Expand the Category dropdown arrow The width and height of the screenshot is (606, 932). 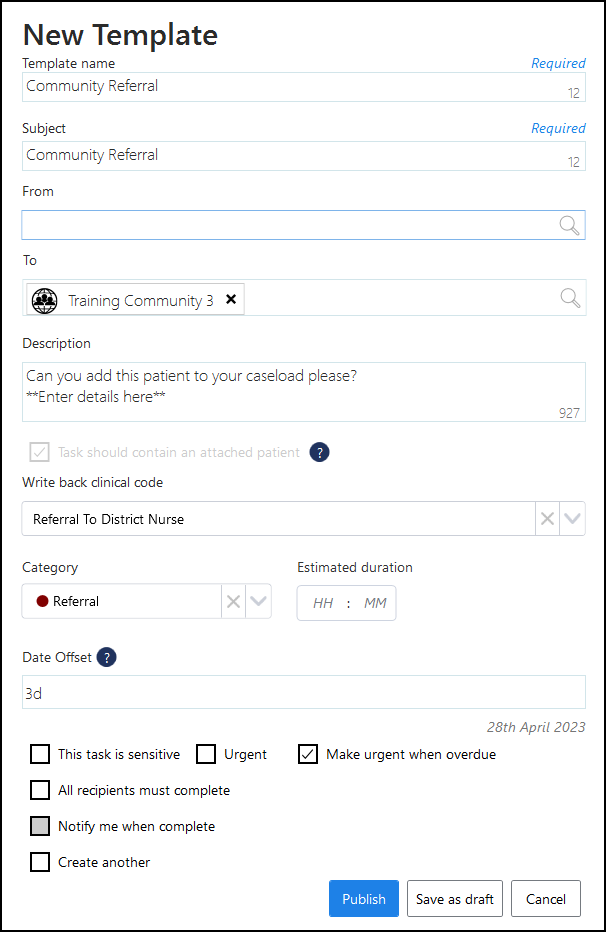coord(258,601)
